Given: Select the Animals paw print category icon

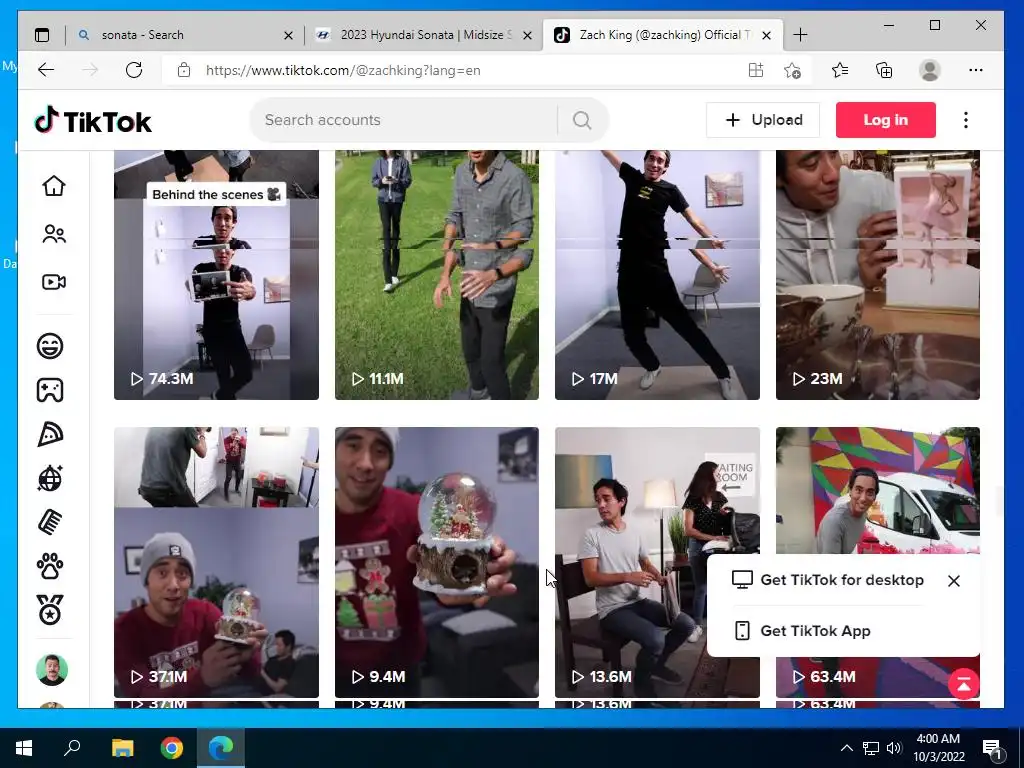Looking at the screenshot, I should point(50,567).
